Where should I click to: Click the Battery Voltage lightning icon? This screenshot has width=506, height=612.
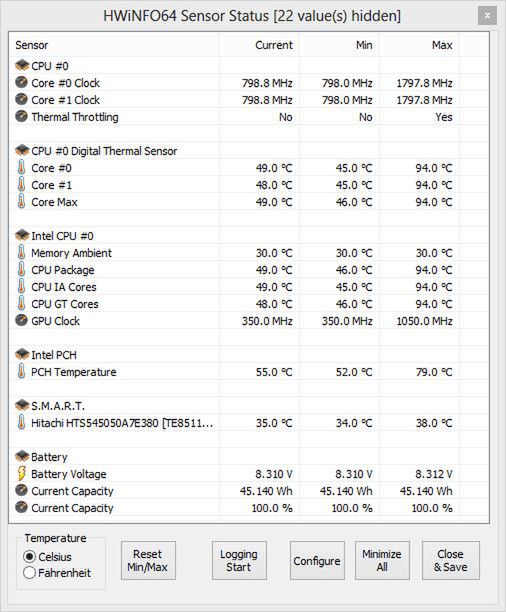tap(21, 473)
